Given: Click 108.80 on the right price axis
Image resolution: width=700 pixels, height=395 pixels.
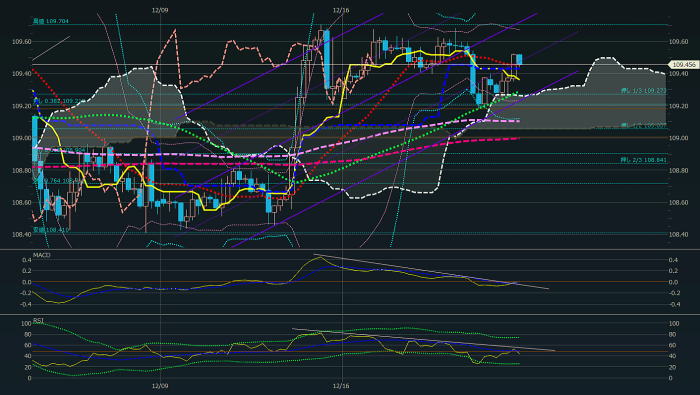Looking at the screenshot, I should pyautogui.click(x=679, y=170).
